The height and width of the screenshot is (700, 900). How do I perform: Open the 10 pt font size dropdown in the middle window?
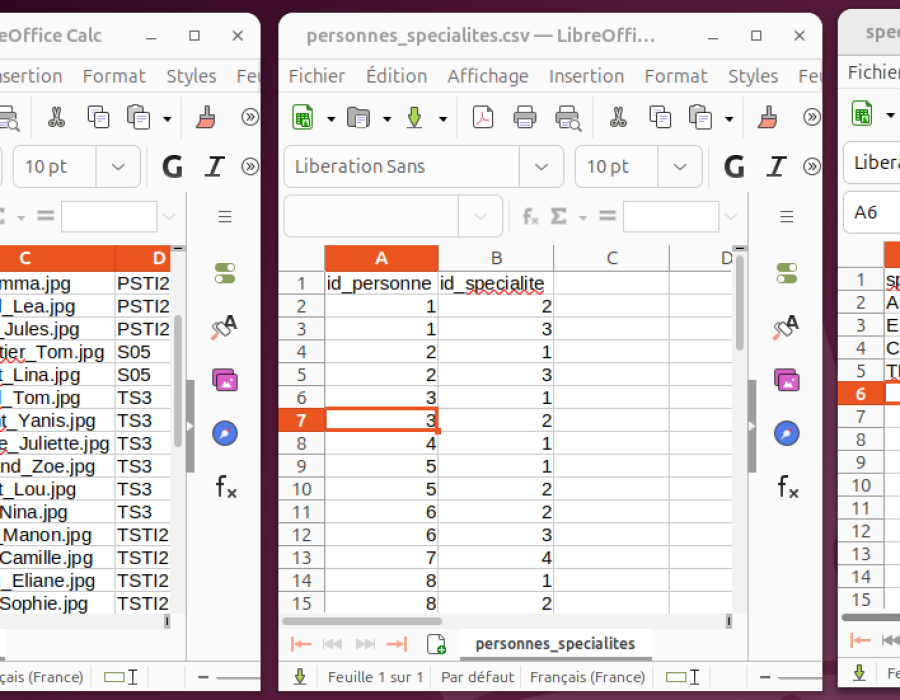point(680,167)
